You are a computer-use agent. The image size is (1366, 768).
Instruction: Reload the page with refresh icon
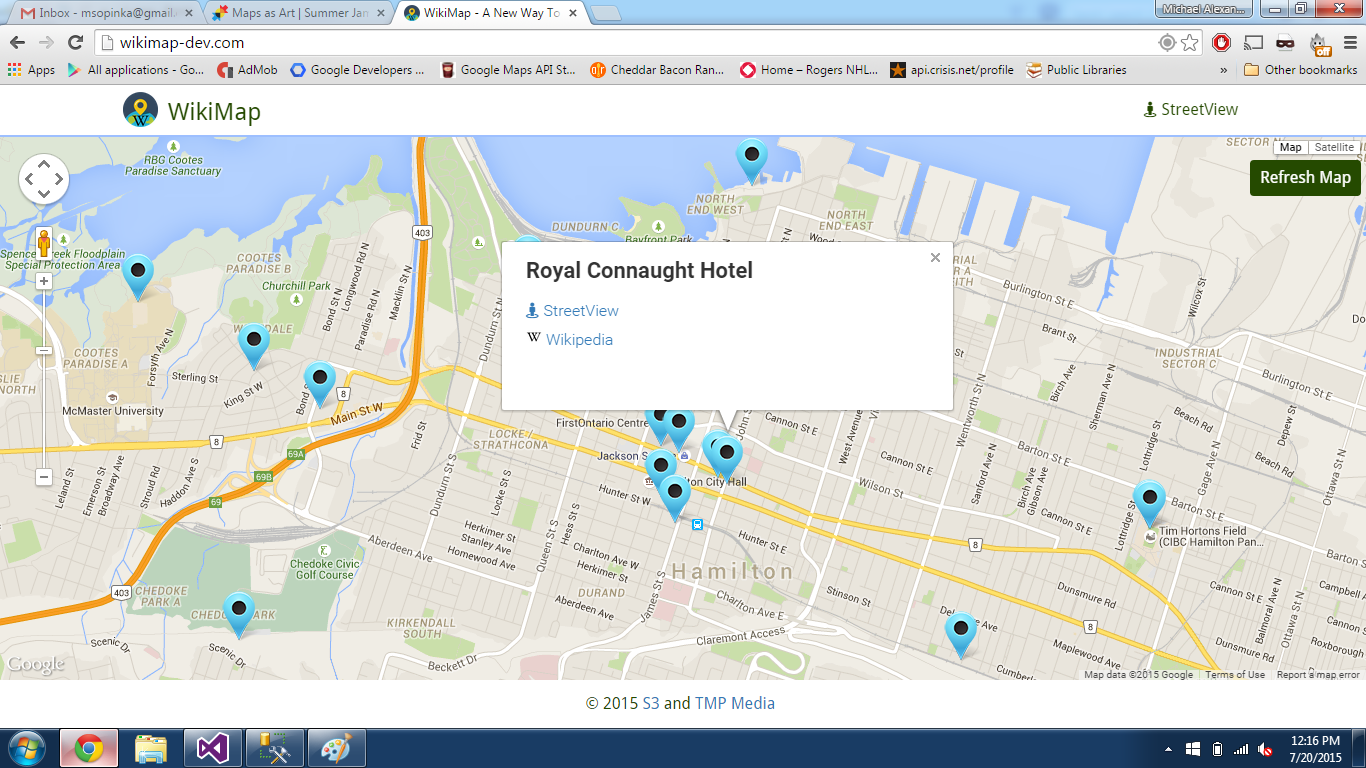pos(75,42)
